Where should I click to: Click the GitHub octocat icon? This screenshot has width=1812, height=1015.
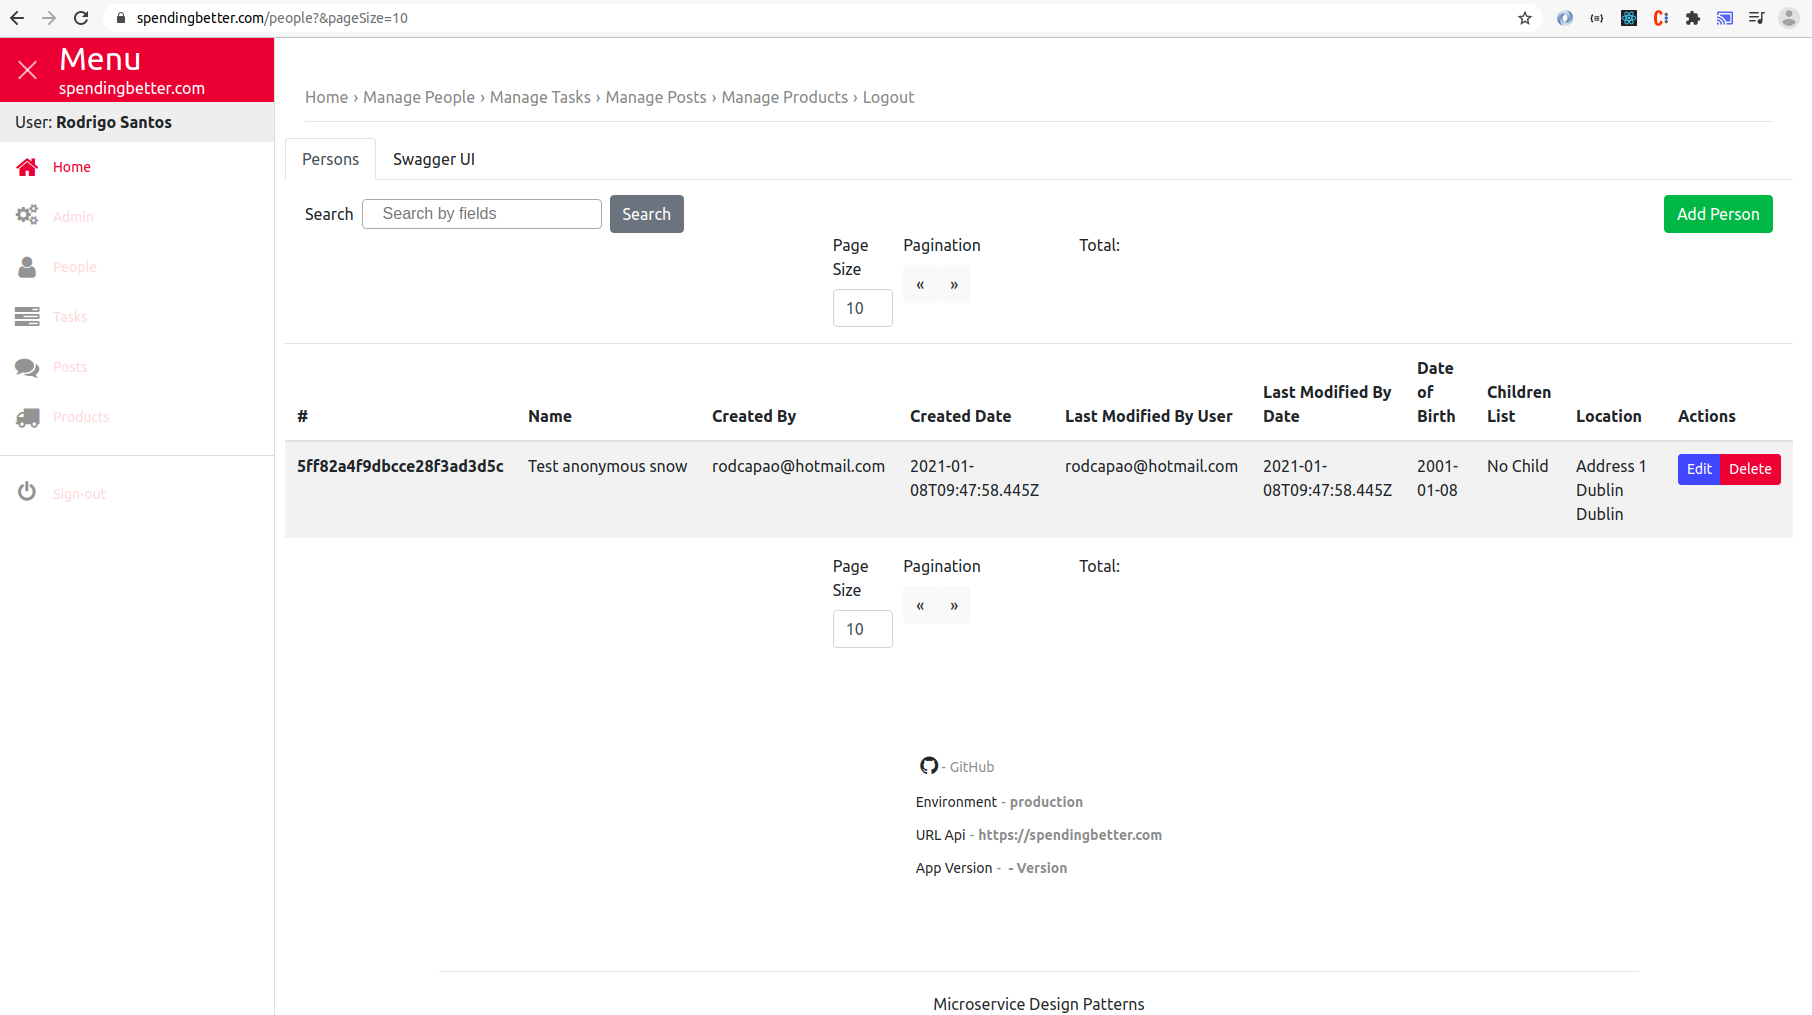pyautogui.click(x=929, y=766)
